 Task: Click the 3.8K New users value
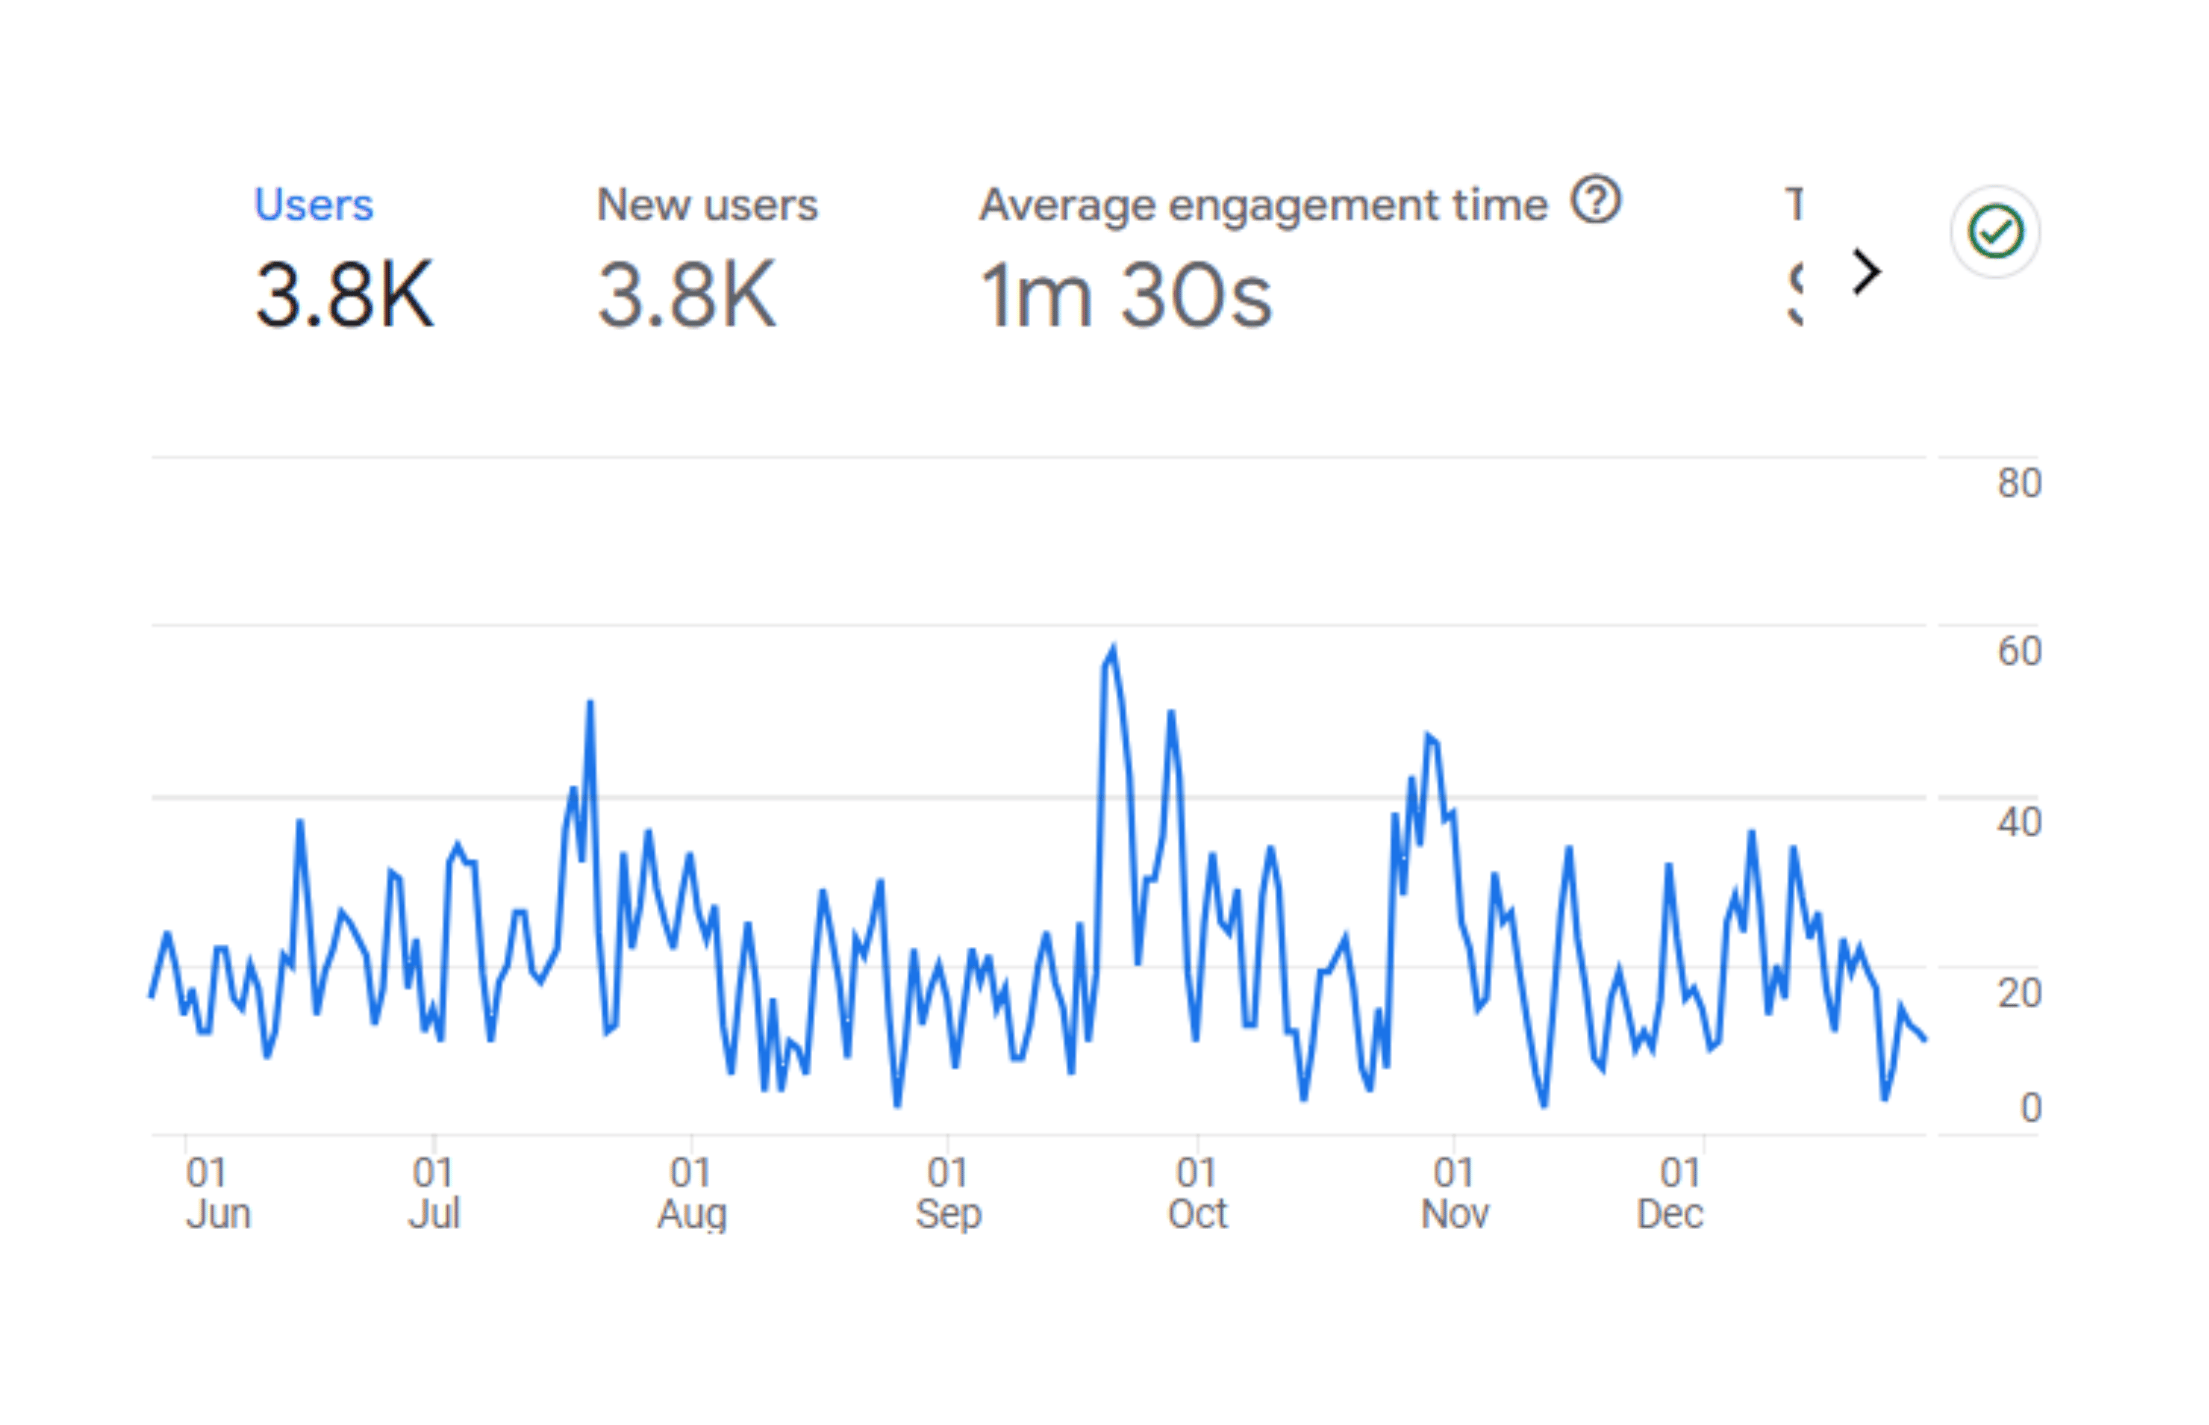[x=686, y=295]
